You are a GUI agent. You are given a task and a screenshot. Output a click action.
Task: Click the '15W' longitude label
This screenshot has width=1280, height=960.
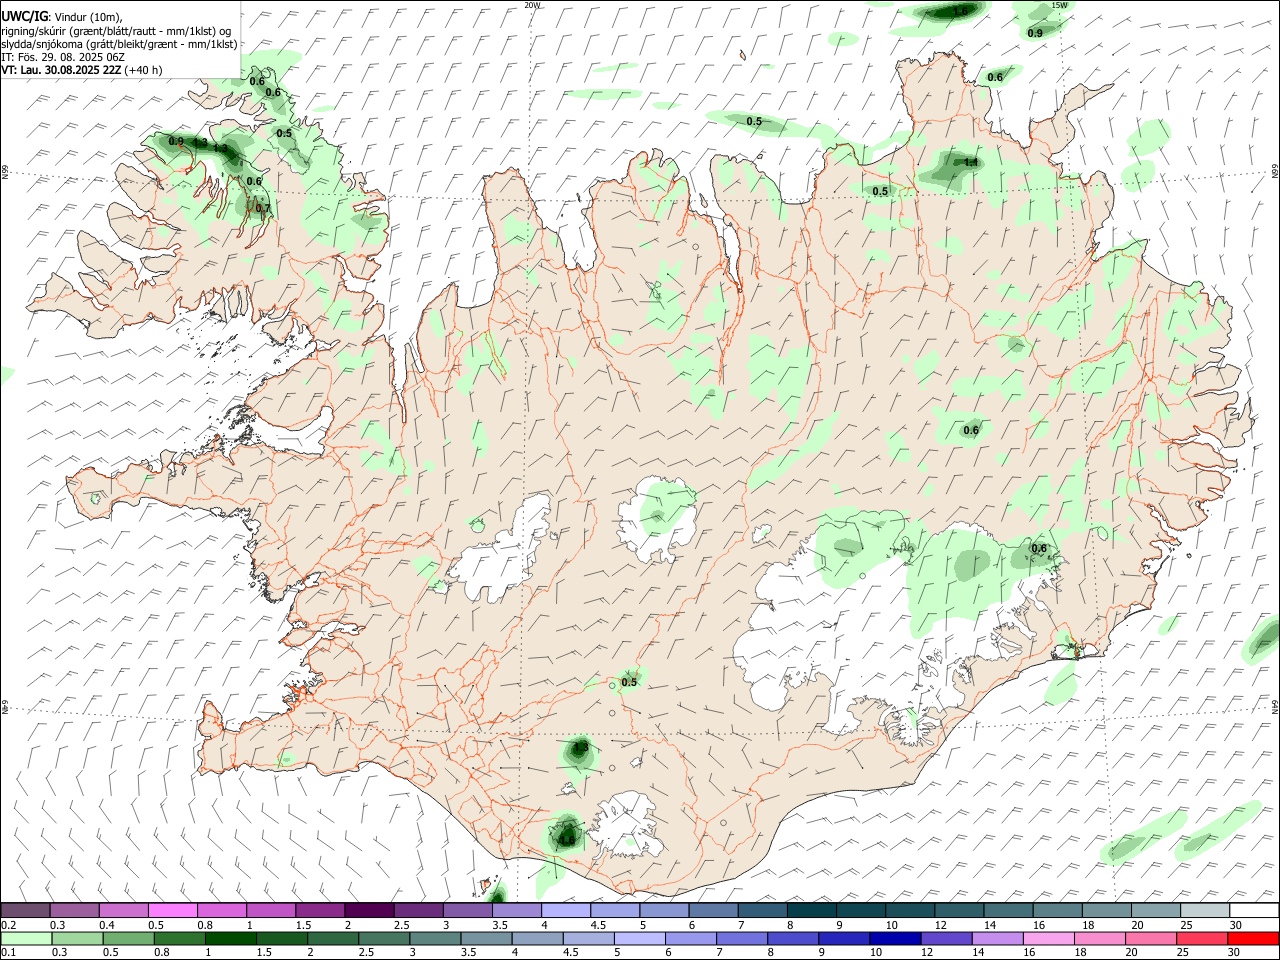tap(1060, 5)
